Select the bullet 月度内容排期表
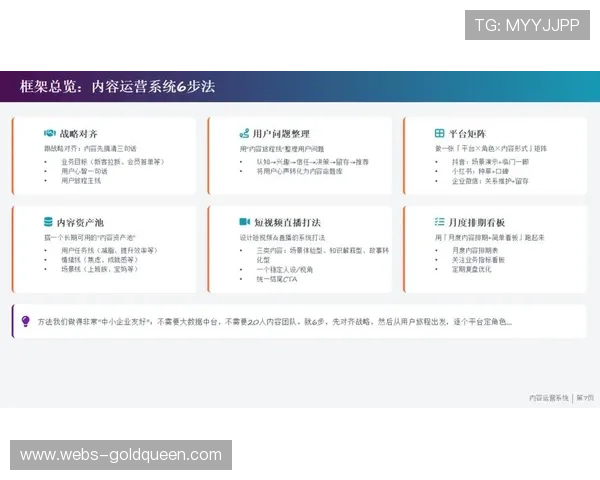 point(475,250)
